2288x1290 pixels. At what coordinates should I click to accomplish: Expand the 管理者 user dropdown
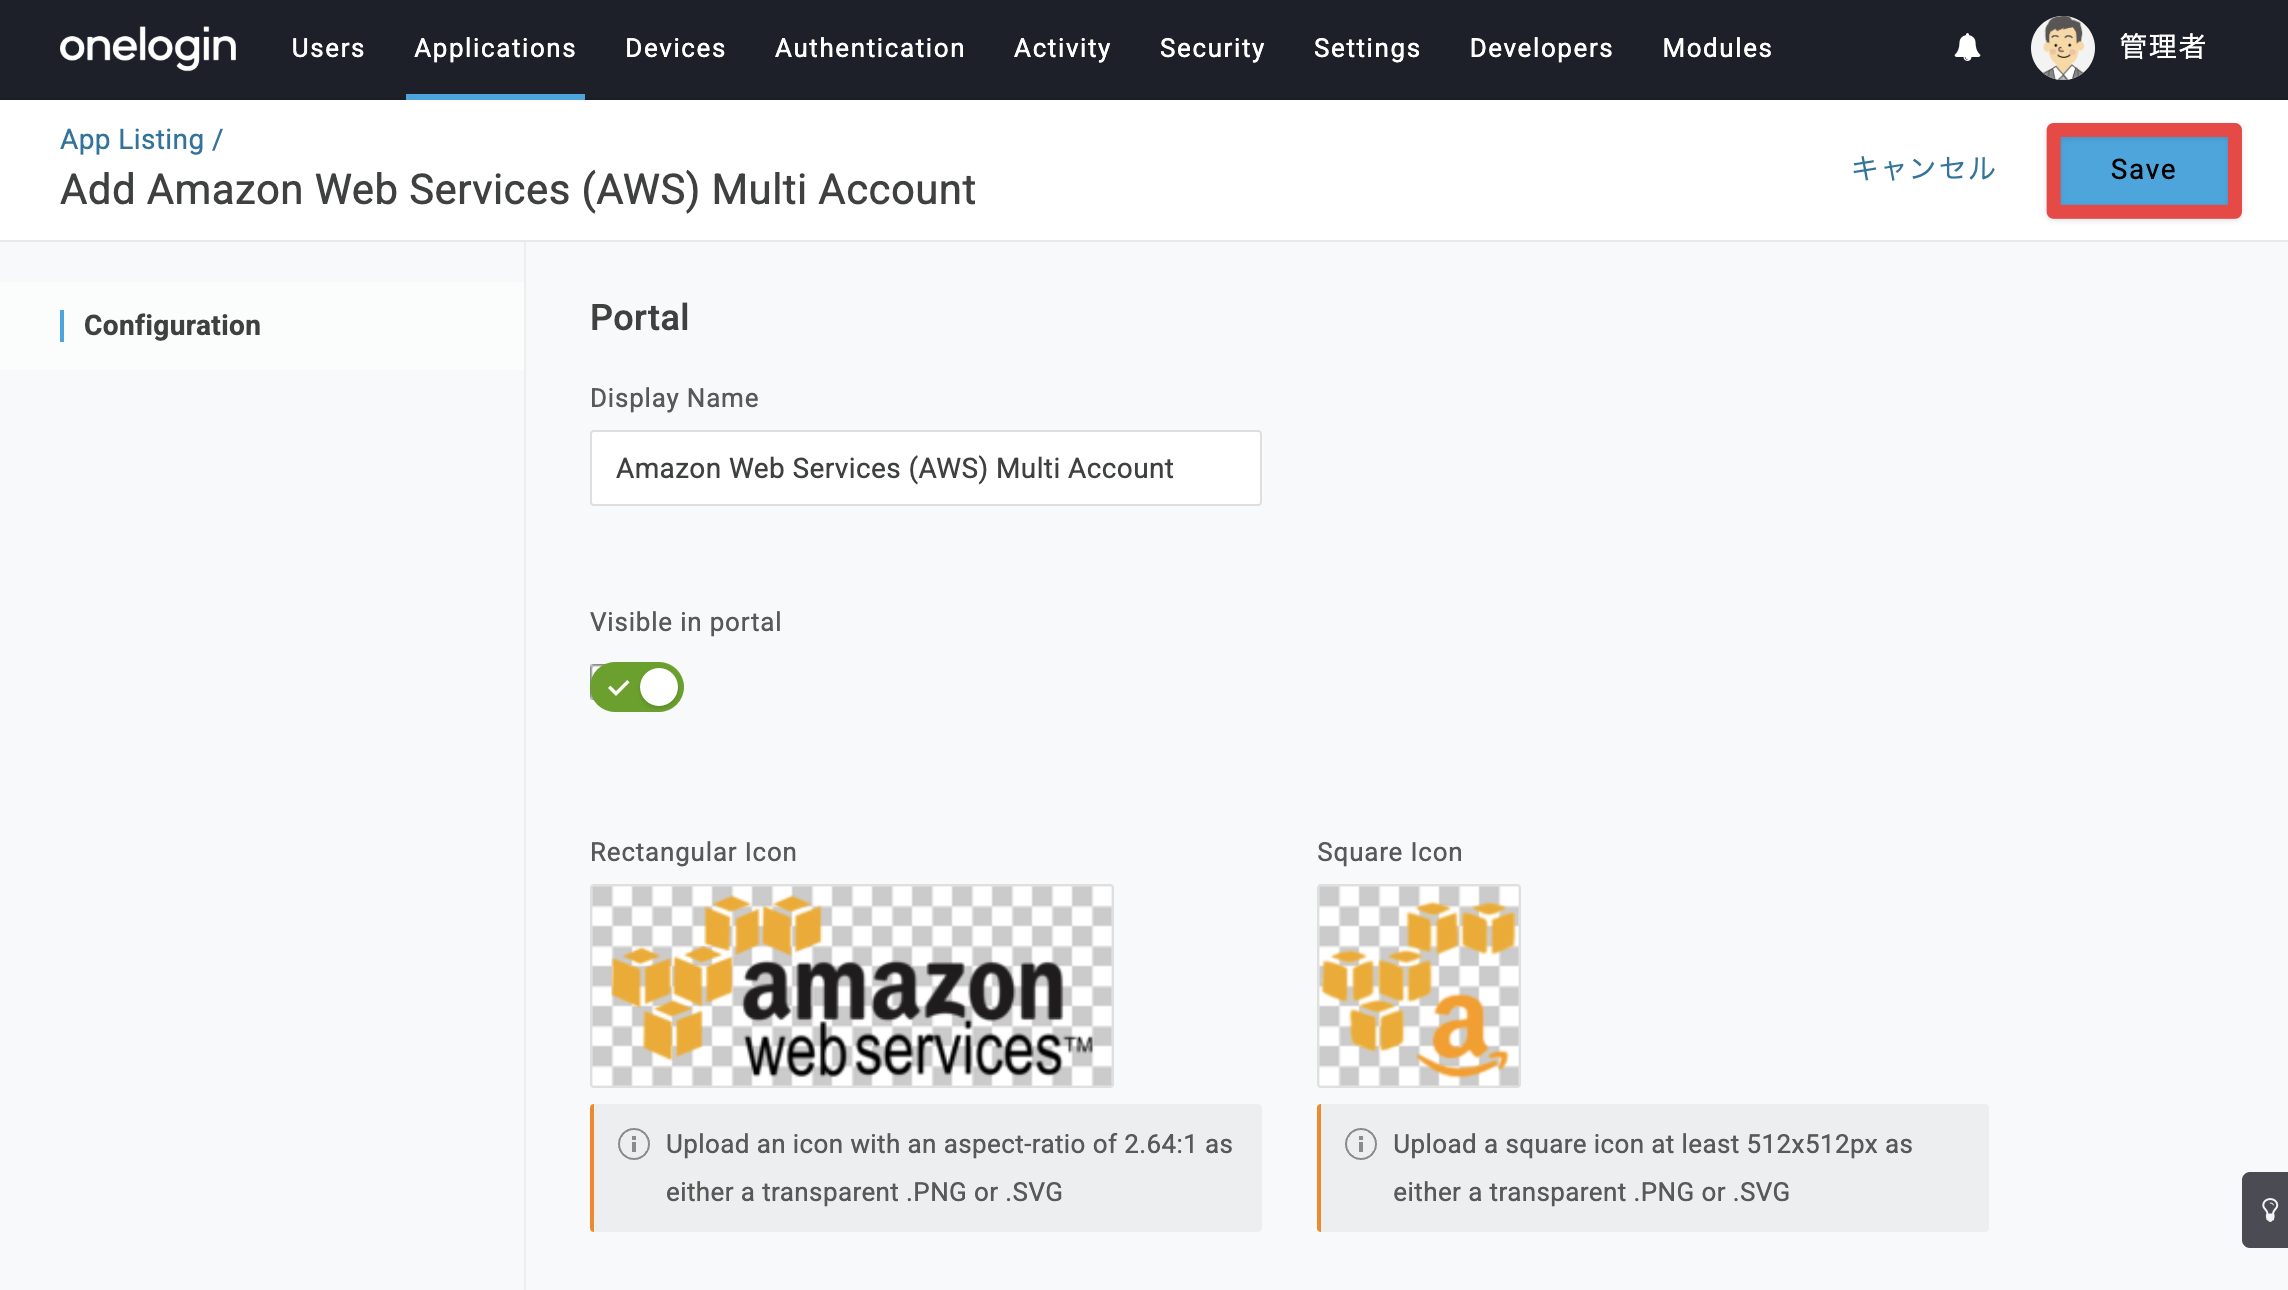point(2162,47)
